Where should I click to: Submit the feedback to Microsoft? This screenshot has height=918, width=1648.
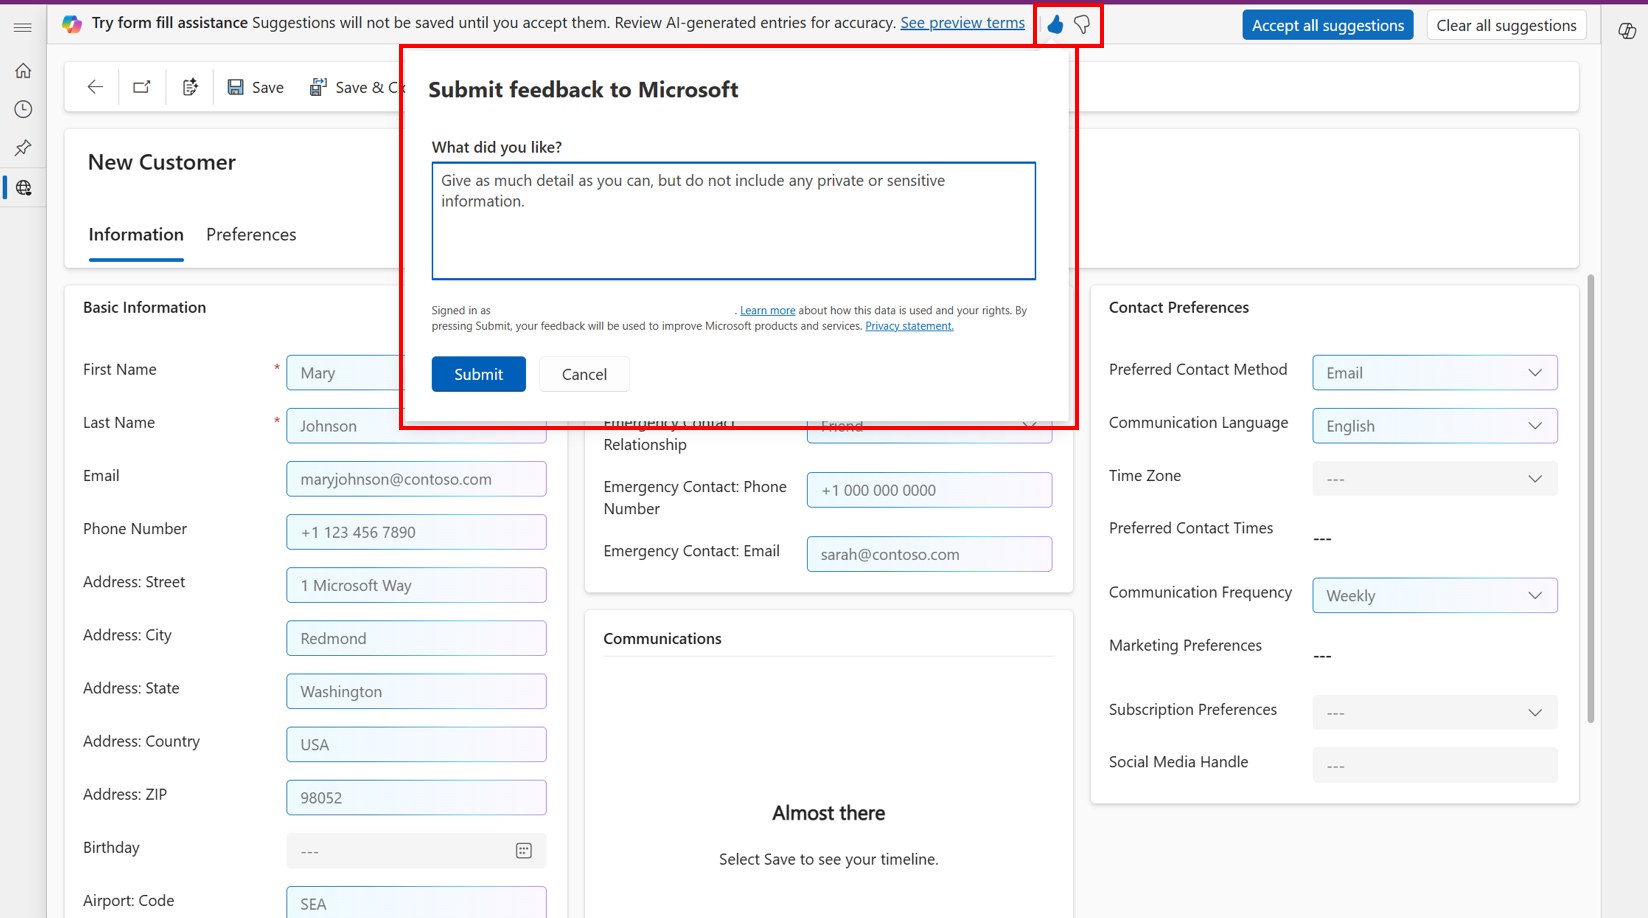(478, 373)
